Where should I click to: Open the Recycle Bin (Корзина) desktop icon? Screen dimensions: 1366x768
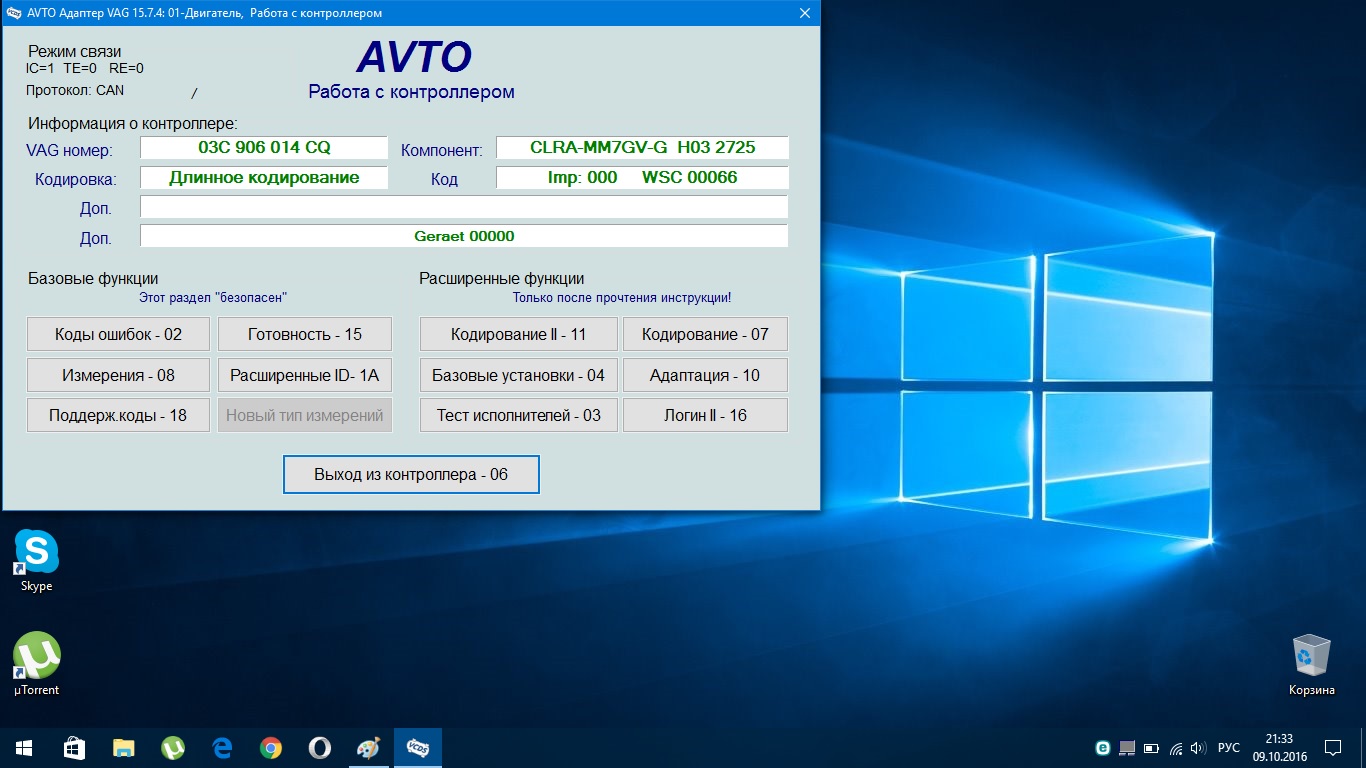click(1311, 657)
